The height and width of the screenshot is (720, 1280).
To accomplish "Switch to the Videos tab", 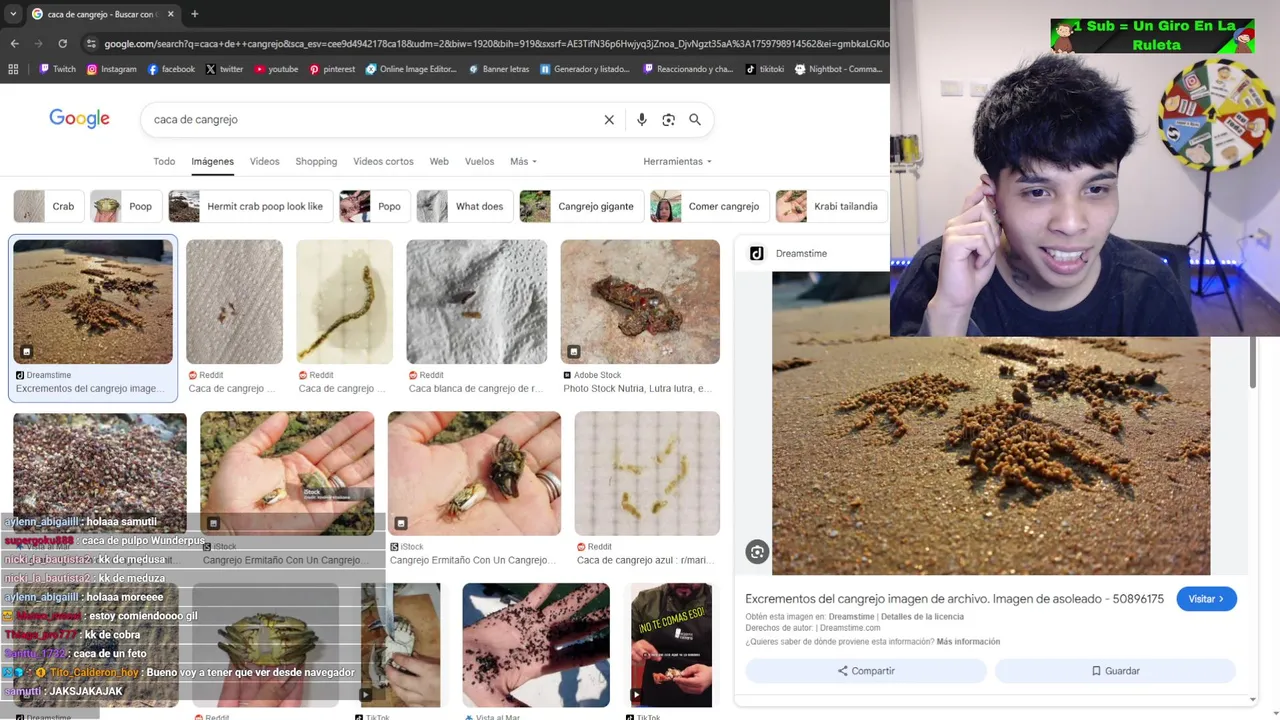I will 265,161.
